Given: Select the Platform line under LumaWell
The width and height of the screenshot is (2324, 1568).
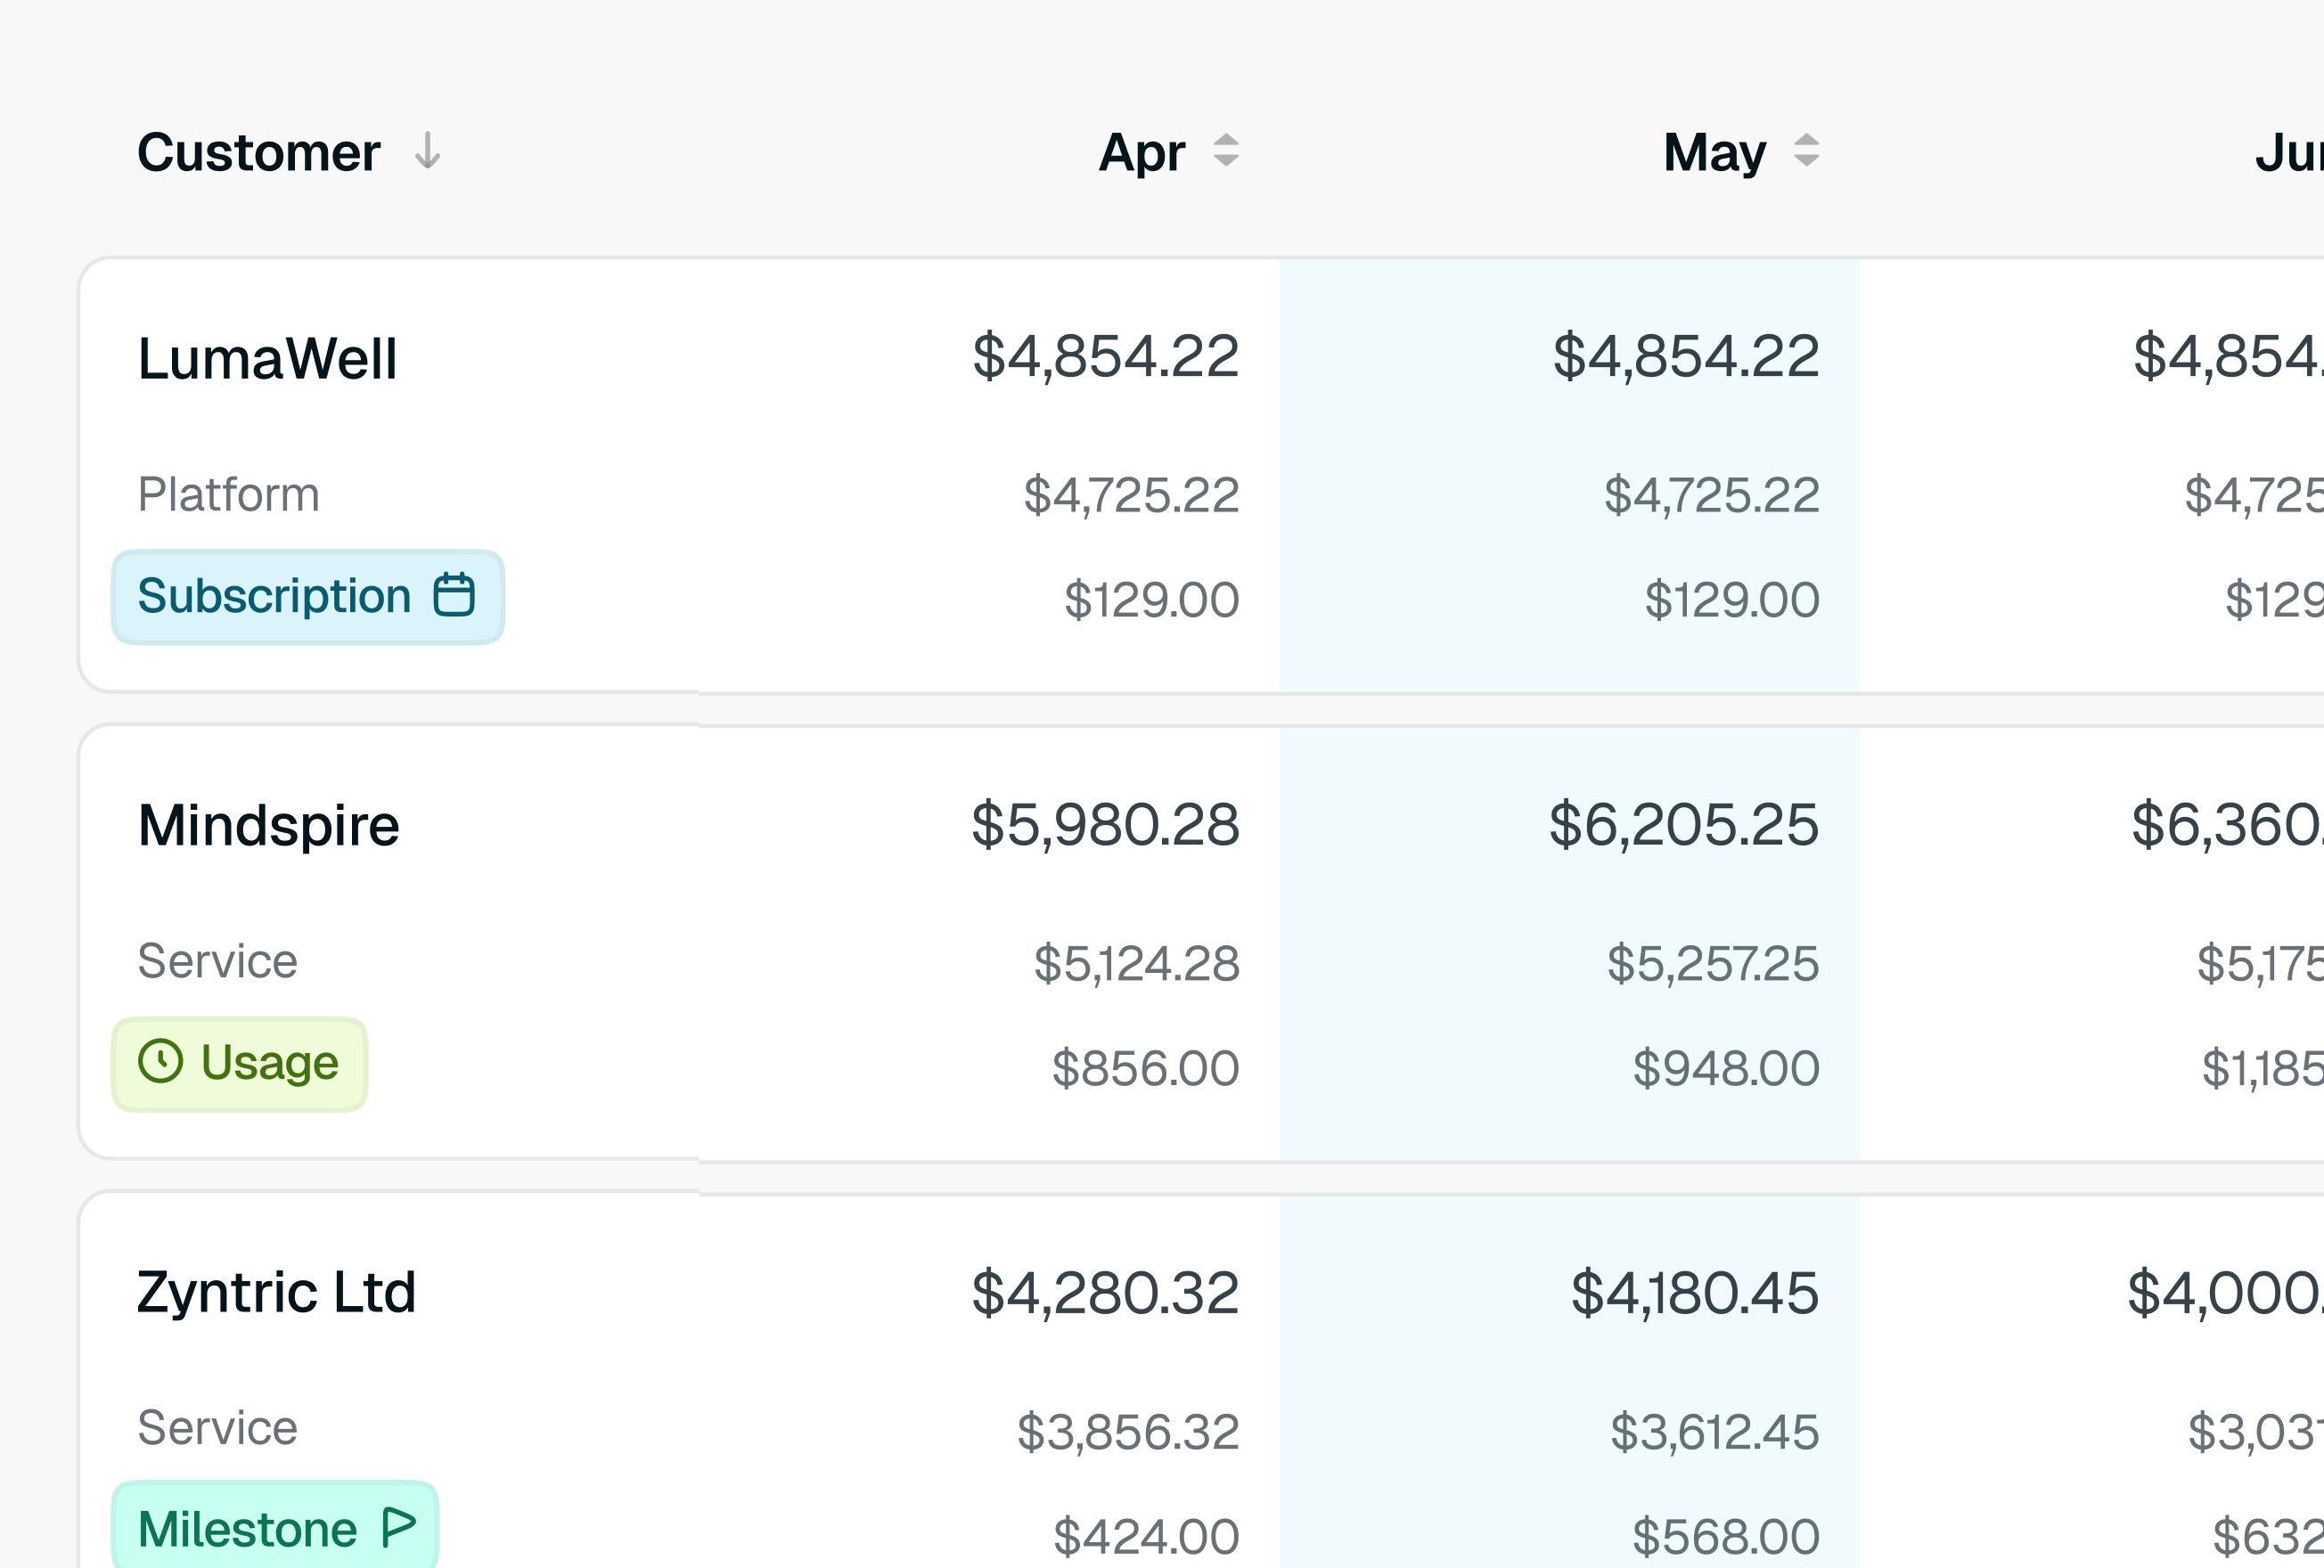Looking at the screenshot, I should tap(229, 494).
